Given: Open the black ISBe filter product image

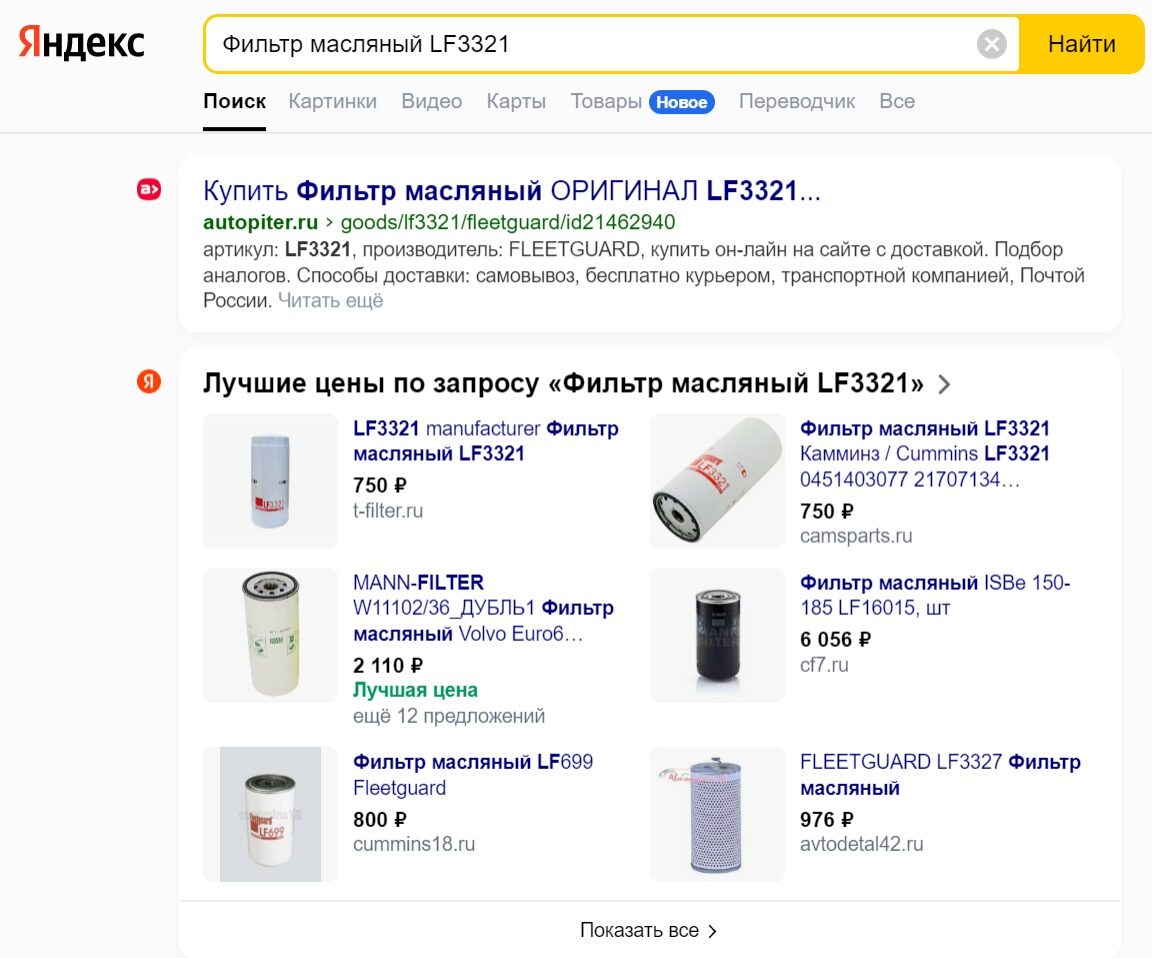Looking at the screenshot, I should [x=717, y=635].
